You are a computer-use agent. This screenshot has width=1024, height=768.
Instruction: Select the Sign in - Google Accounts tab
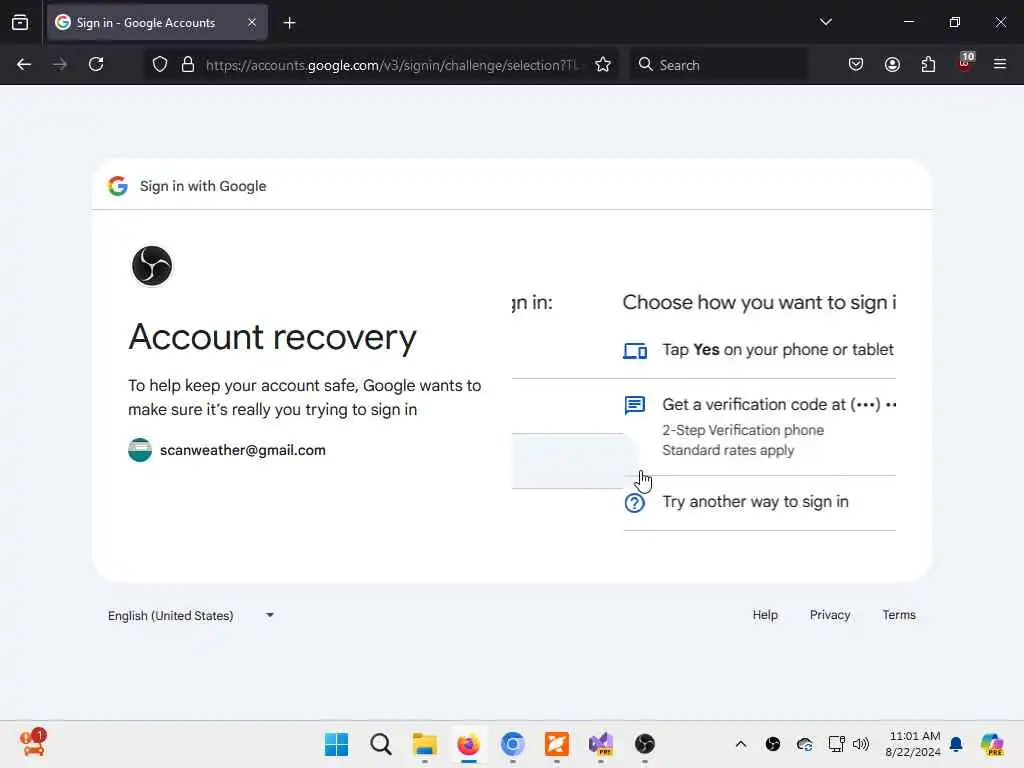(x=157, y=23)
